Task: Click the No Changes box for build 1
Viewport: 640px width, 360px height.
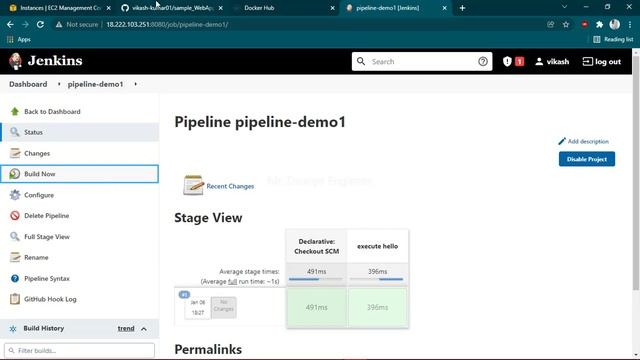Action: [223, 307]
